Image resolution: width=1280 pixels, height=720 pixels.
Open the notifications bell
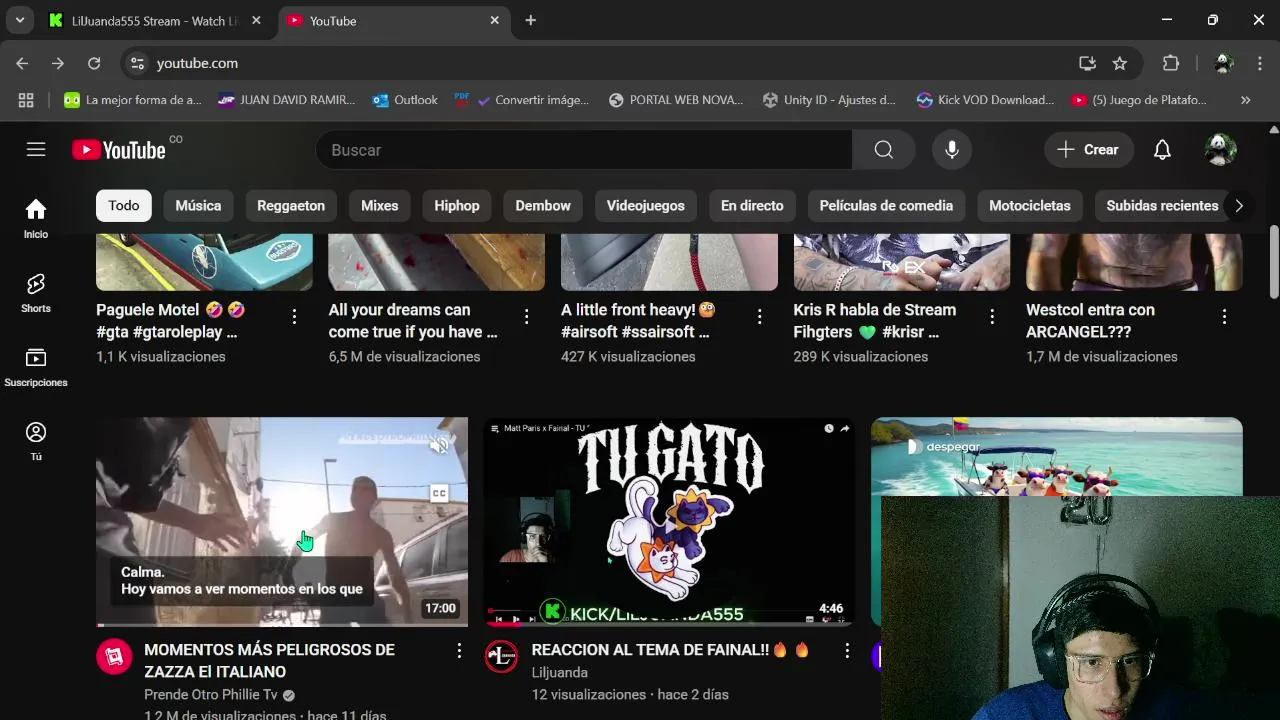1162,150
